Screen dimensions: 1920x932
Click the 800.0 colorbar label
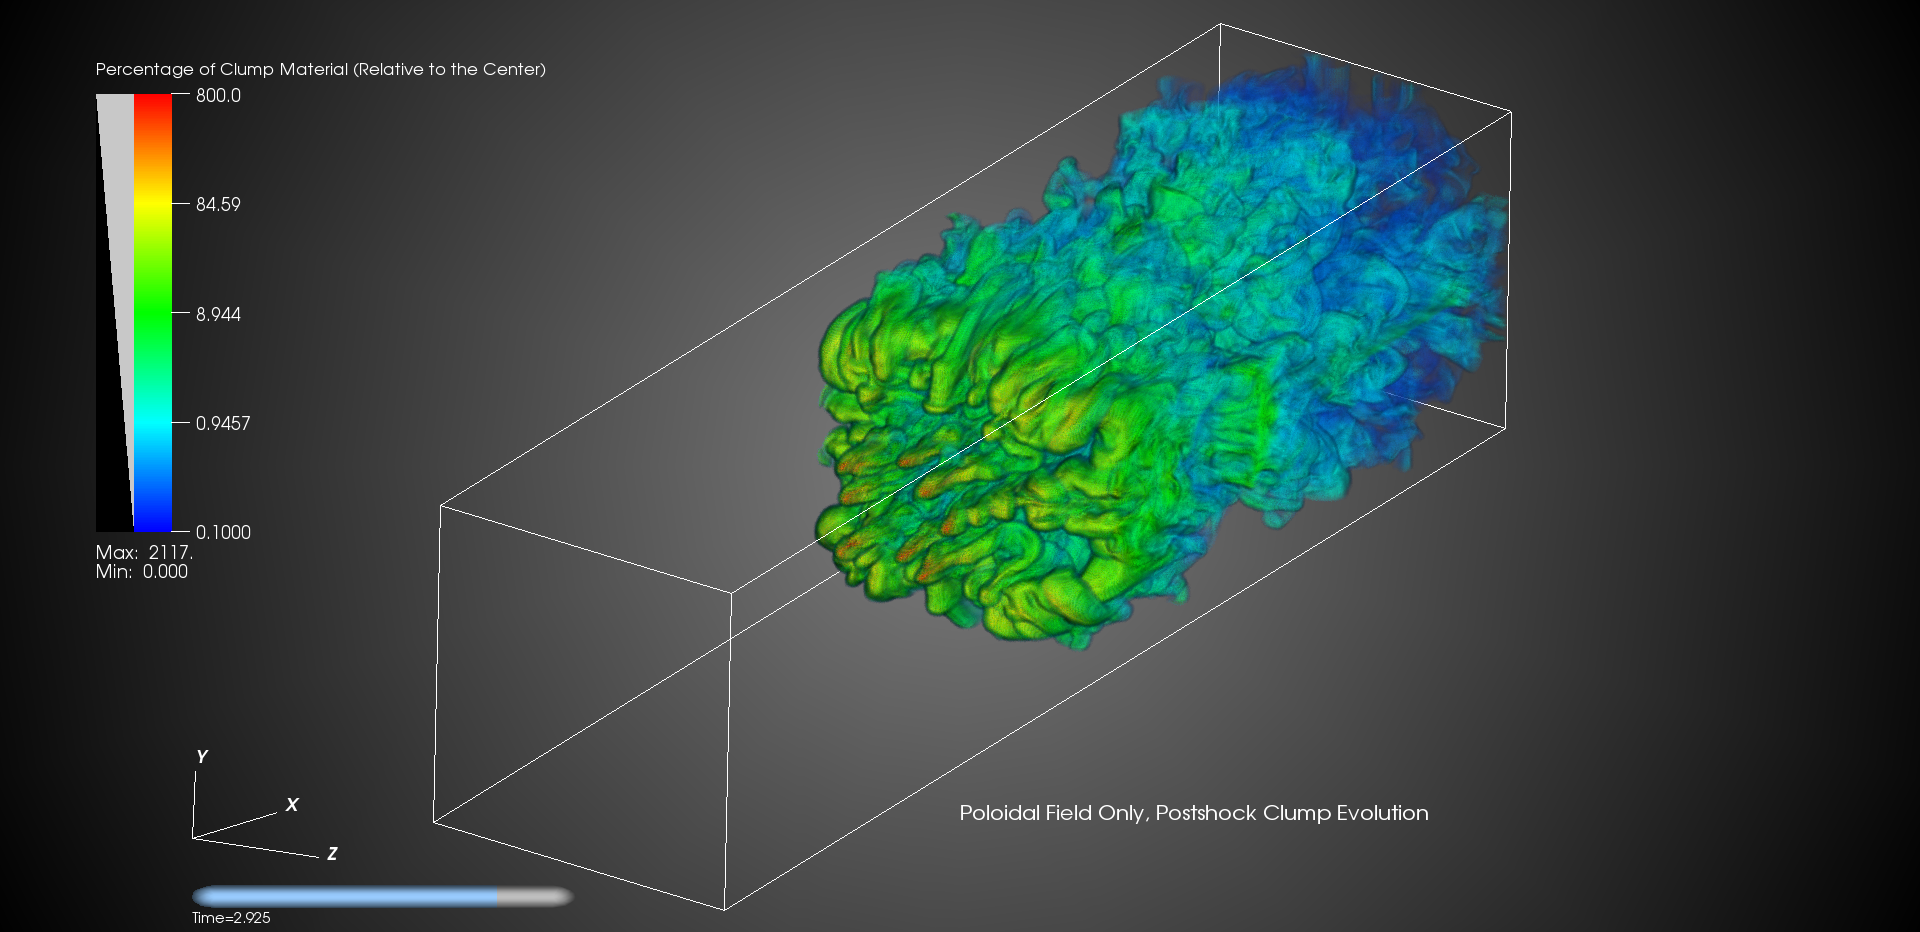point(218,96)
